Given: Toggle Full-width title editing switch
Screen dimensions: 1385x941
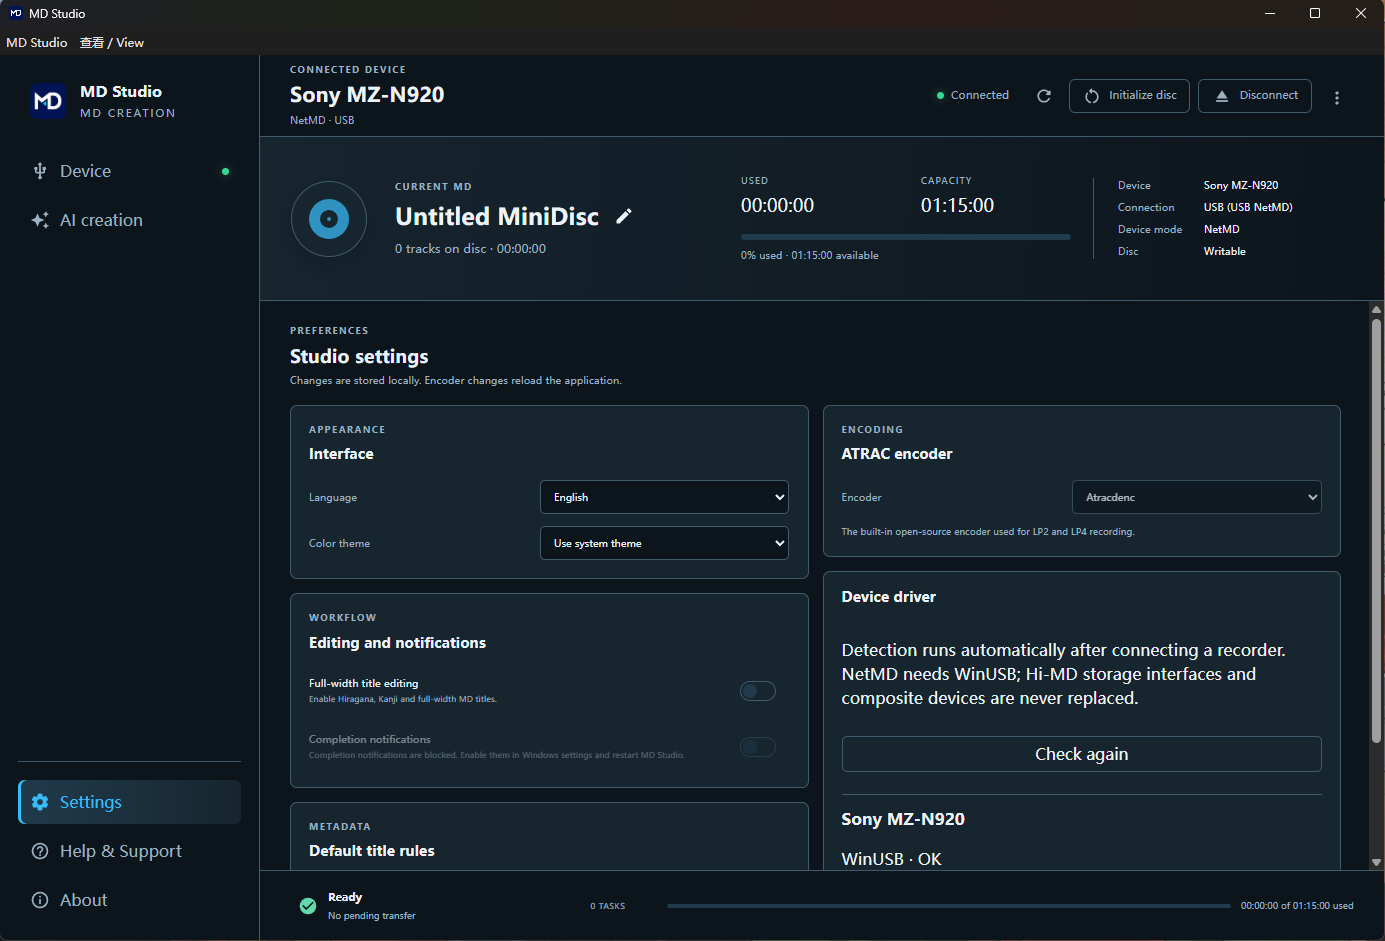Looking at the screenshot, I should 758,691.
